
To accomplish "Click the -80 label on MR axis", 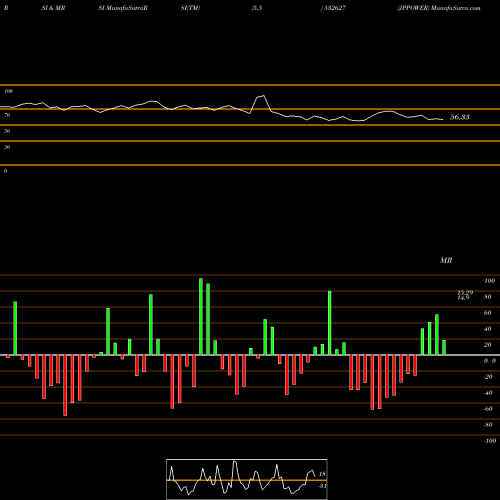I will click(488, 425).
